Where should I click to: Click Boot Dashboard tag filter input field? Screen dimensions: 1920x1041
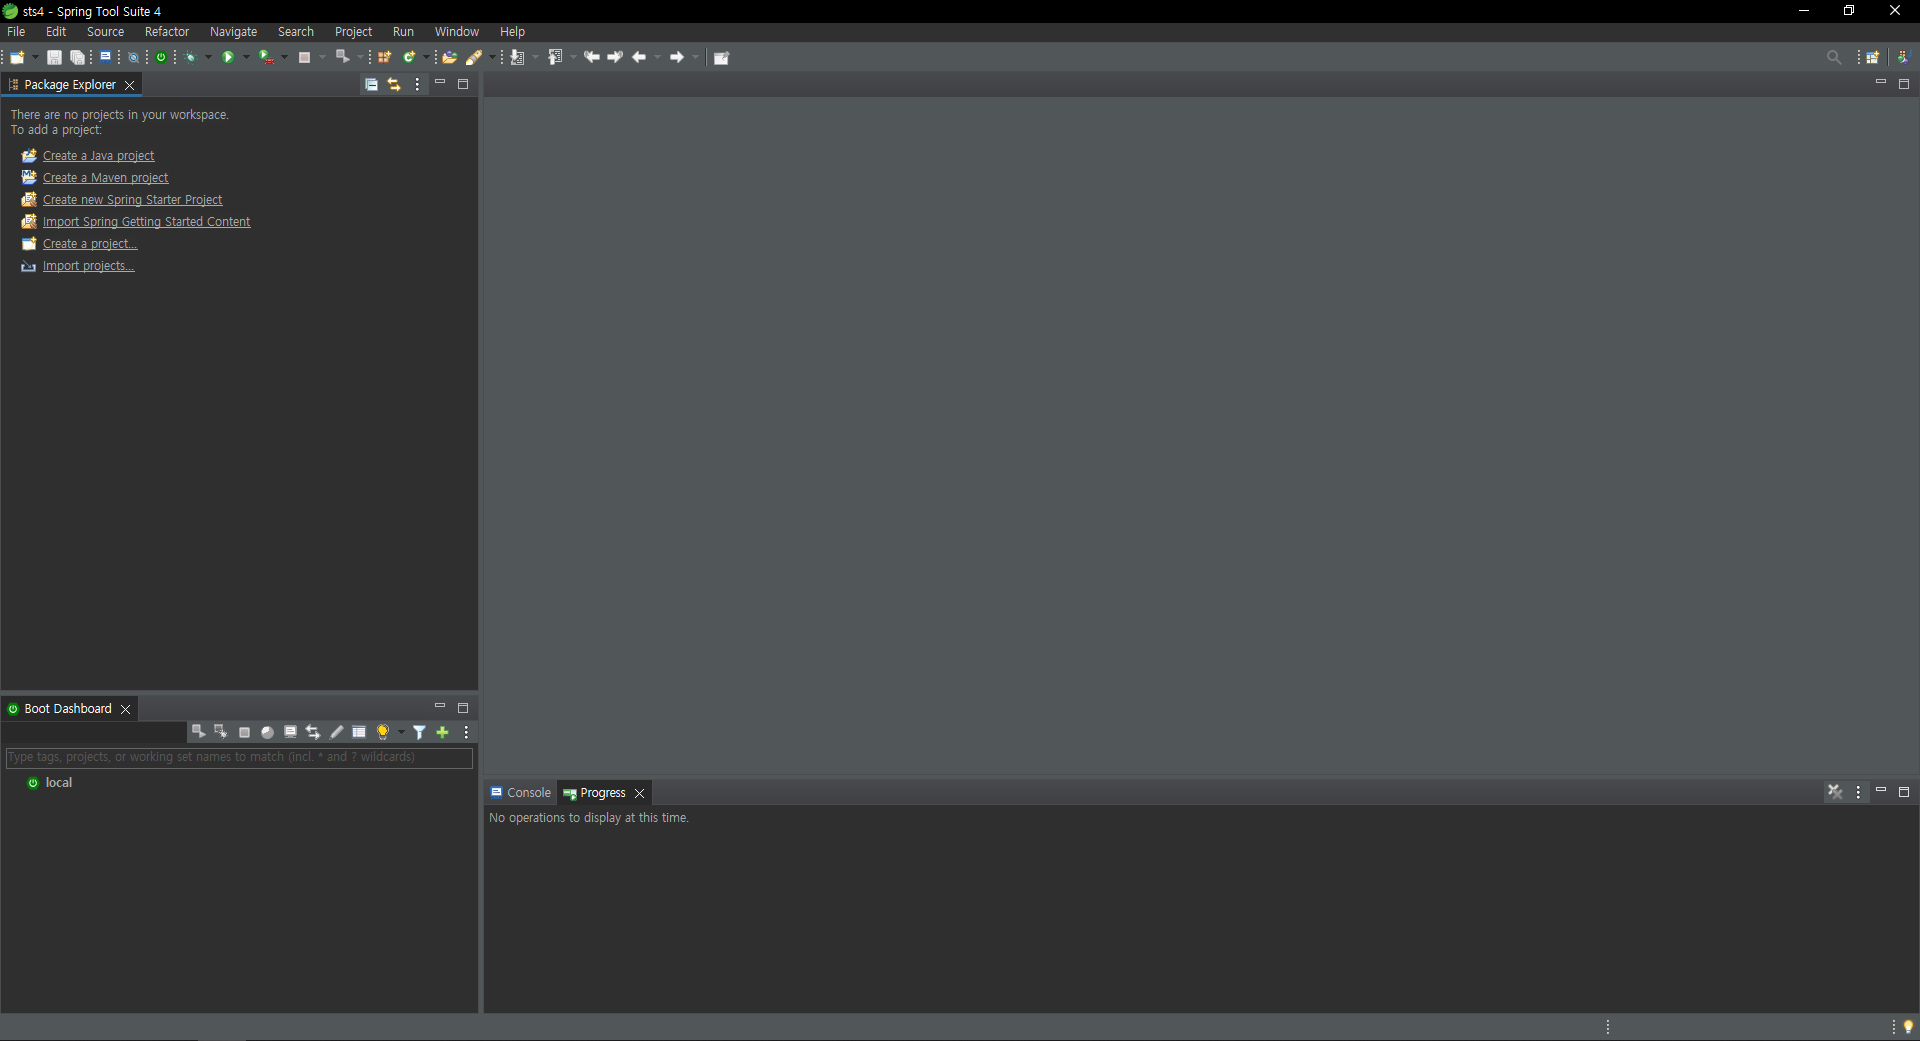pos(239,757)
